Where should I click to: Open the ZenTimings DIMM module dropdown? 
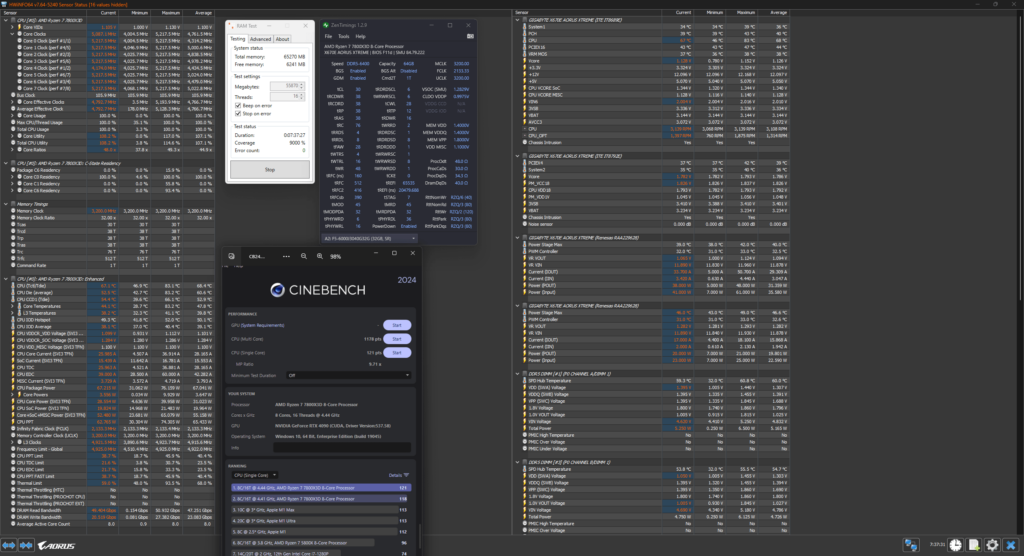(x=369, y=238)
